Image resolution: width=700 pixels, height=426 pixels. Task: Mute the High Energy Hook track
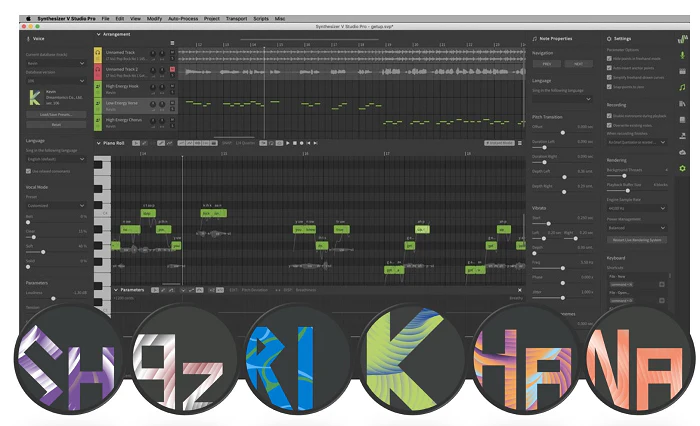click(x=172, y=86)
